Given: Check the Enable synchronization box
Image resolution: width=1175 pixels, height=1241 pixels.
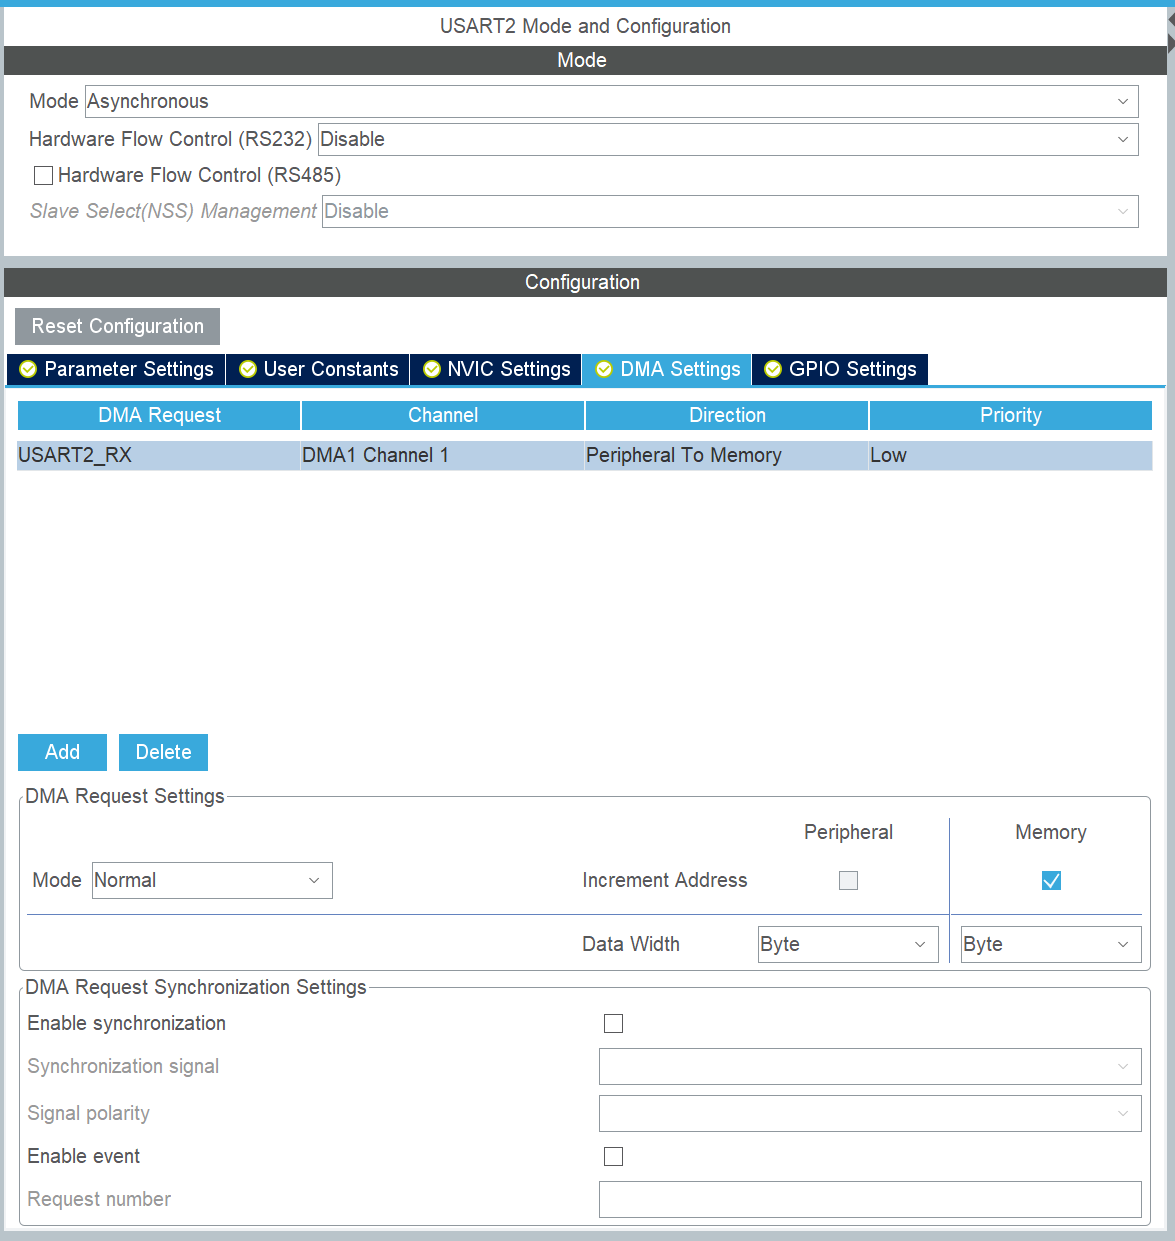Looking at the screenshot, I should (x=613, y=1023).
